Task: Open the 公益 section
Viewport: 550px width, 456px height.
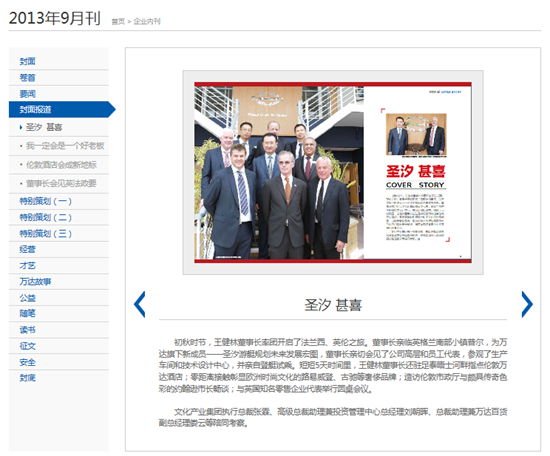Action: coord(27,298)
